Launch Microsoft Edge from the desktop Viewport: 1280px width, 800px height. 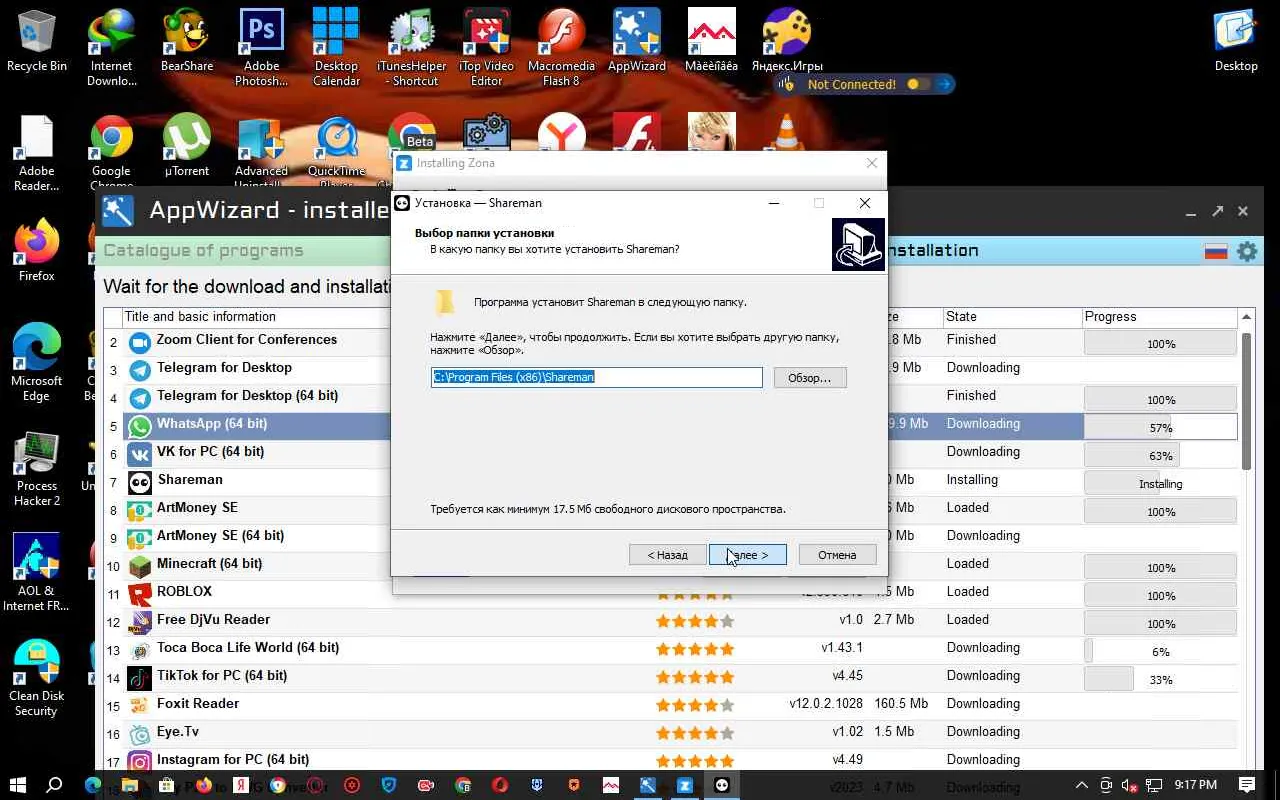pos(37,362)
